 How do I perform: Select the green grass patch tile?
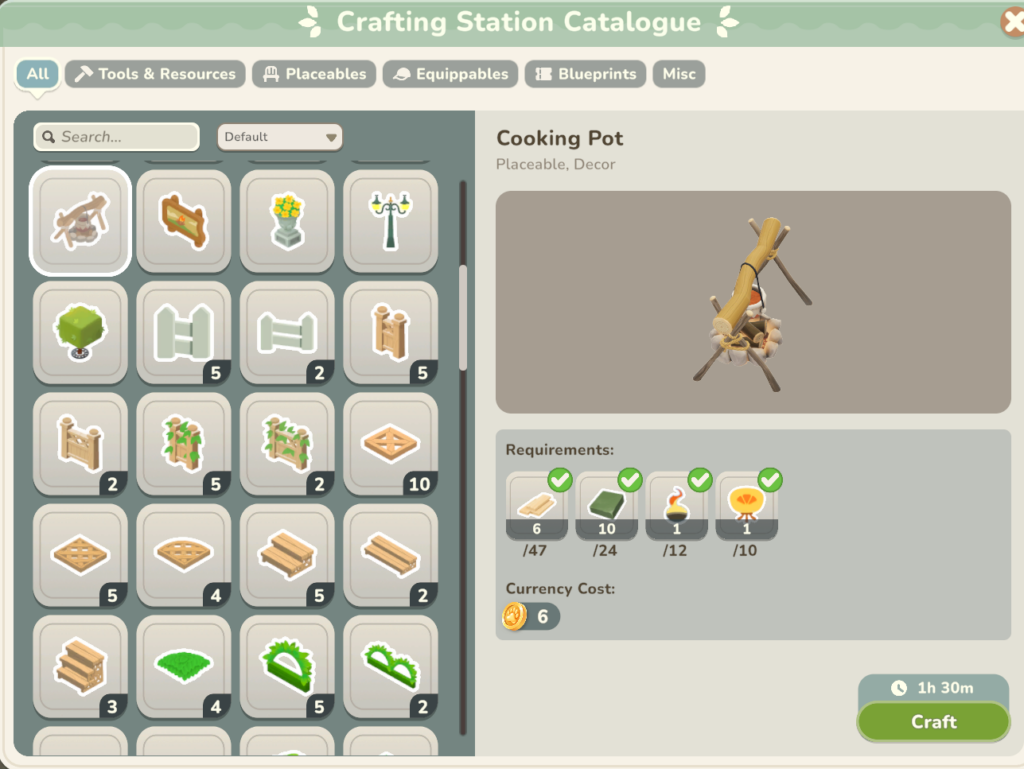184,667
